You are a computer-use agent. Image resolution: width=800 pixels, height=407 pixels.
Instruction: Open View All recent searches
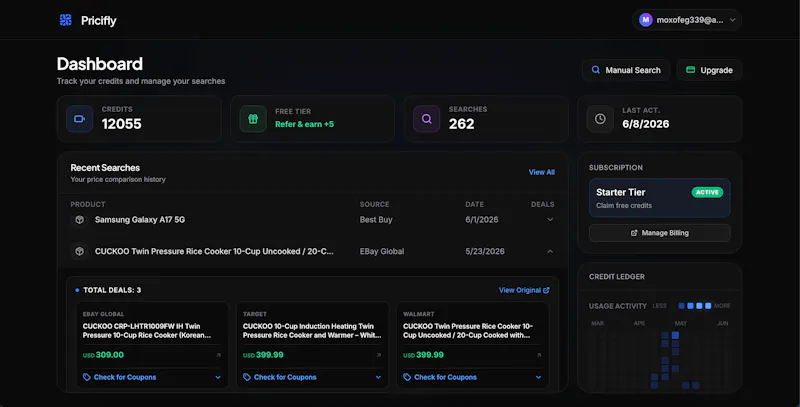point(541,172)
